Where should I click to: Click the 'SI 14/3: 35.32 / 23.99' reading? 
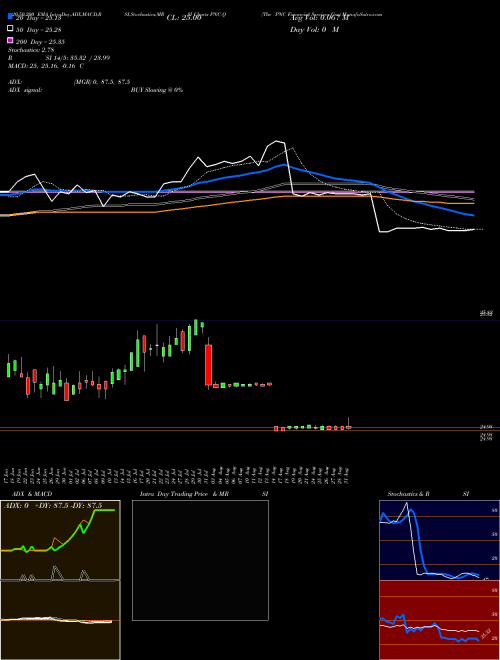point(78,58)
